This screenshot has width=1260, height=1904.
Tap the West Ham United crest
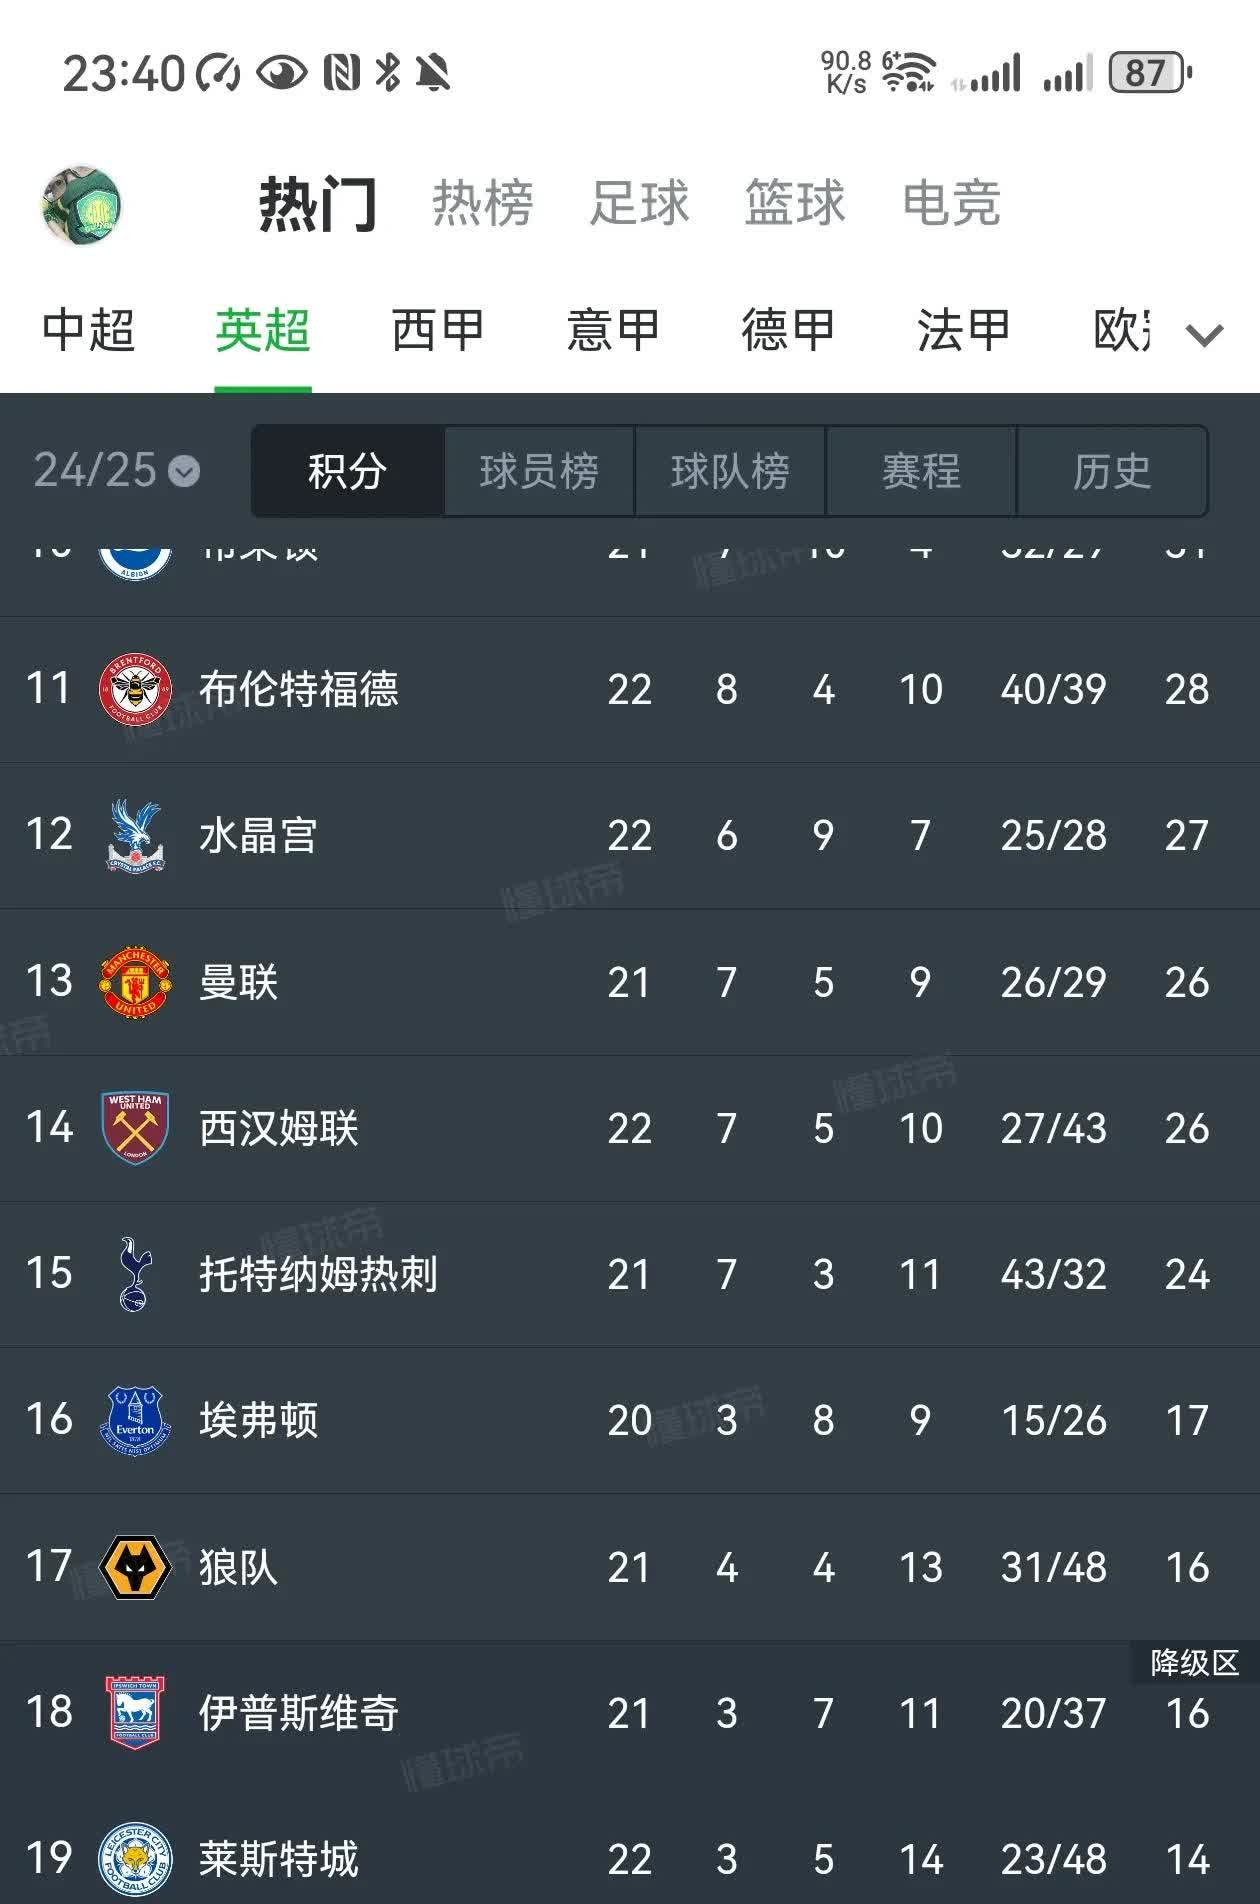(x=135, y=1128)
